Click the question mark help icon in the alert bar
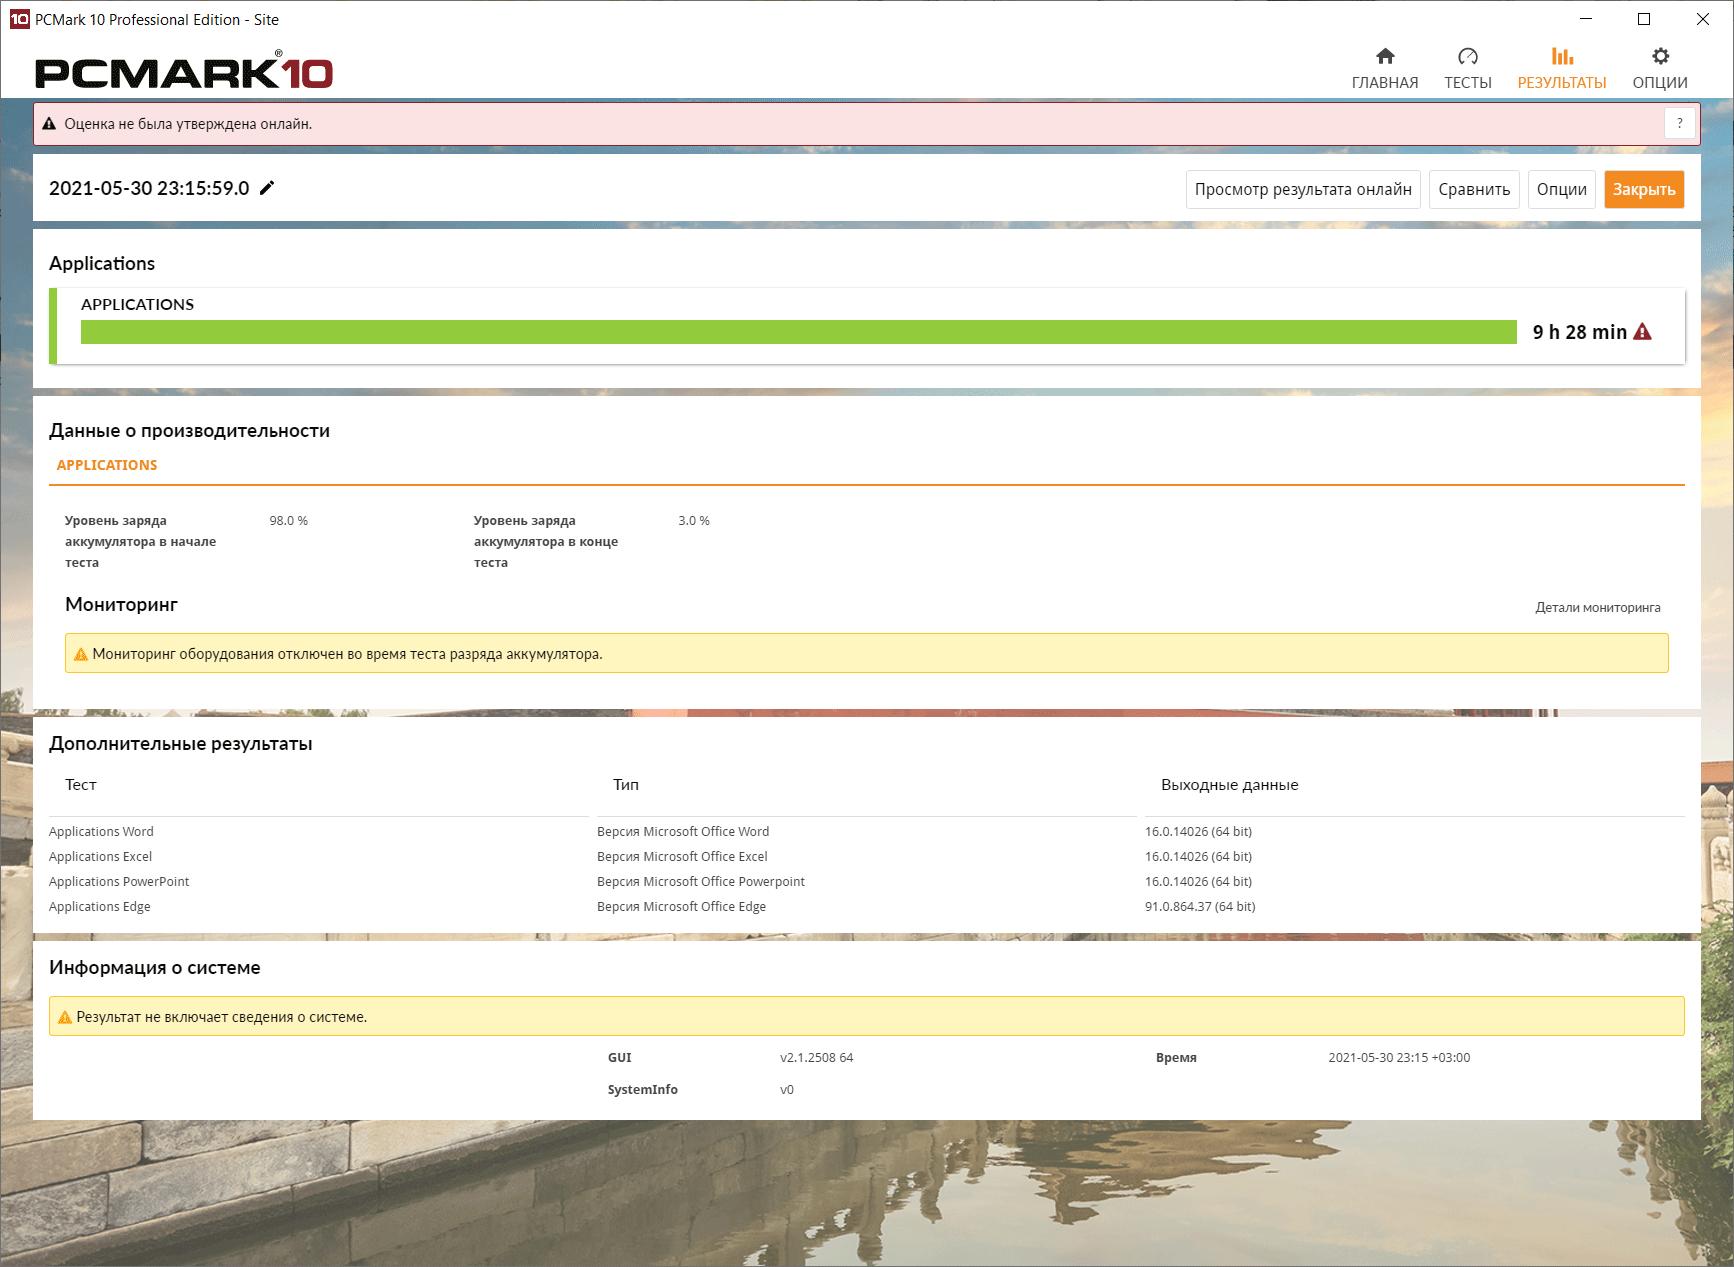 point(1680,123)
